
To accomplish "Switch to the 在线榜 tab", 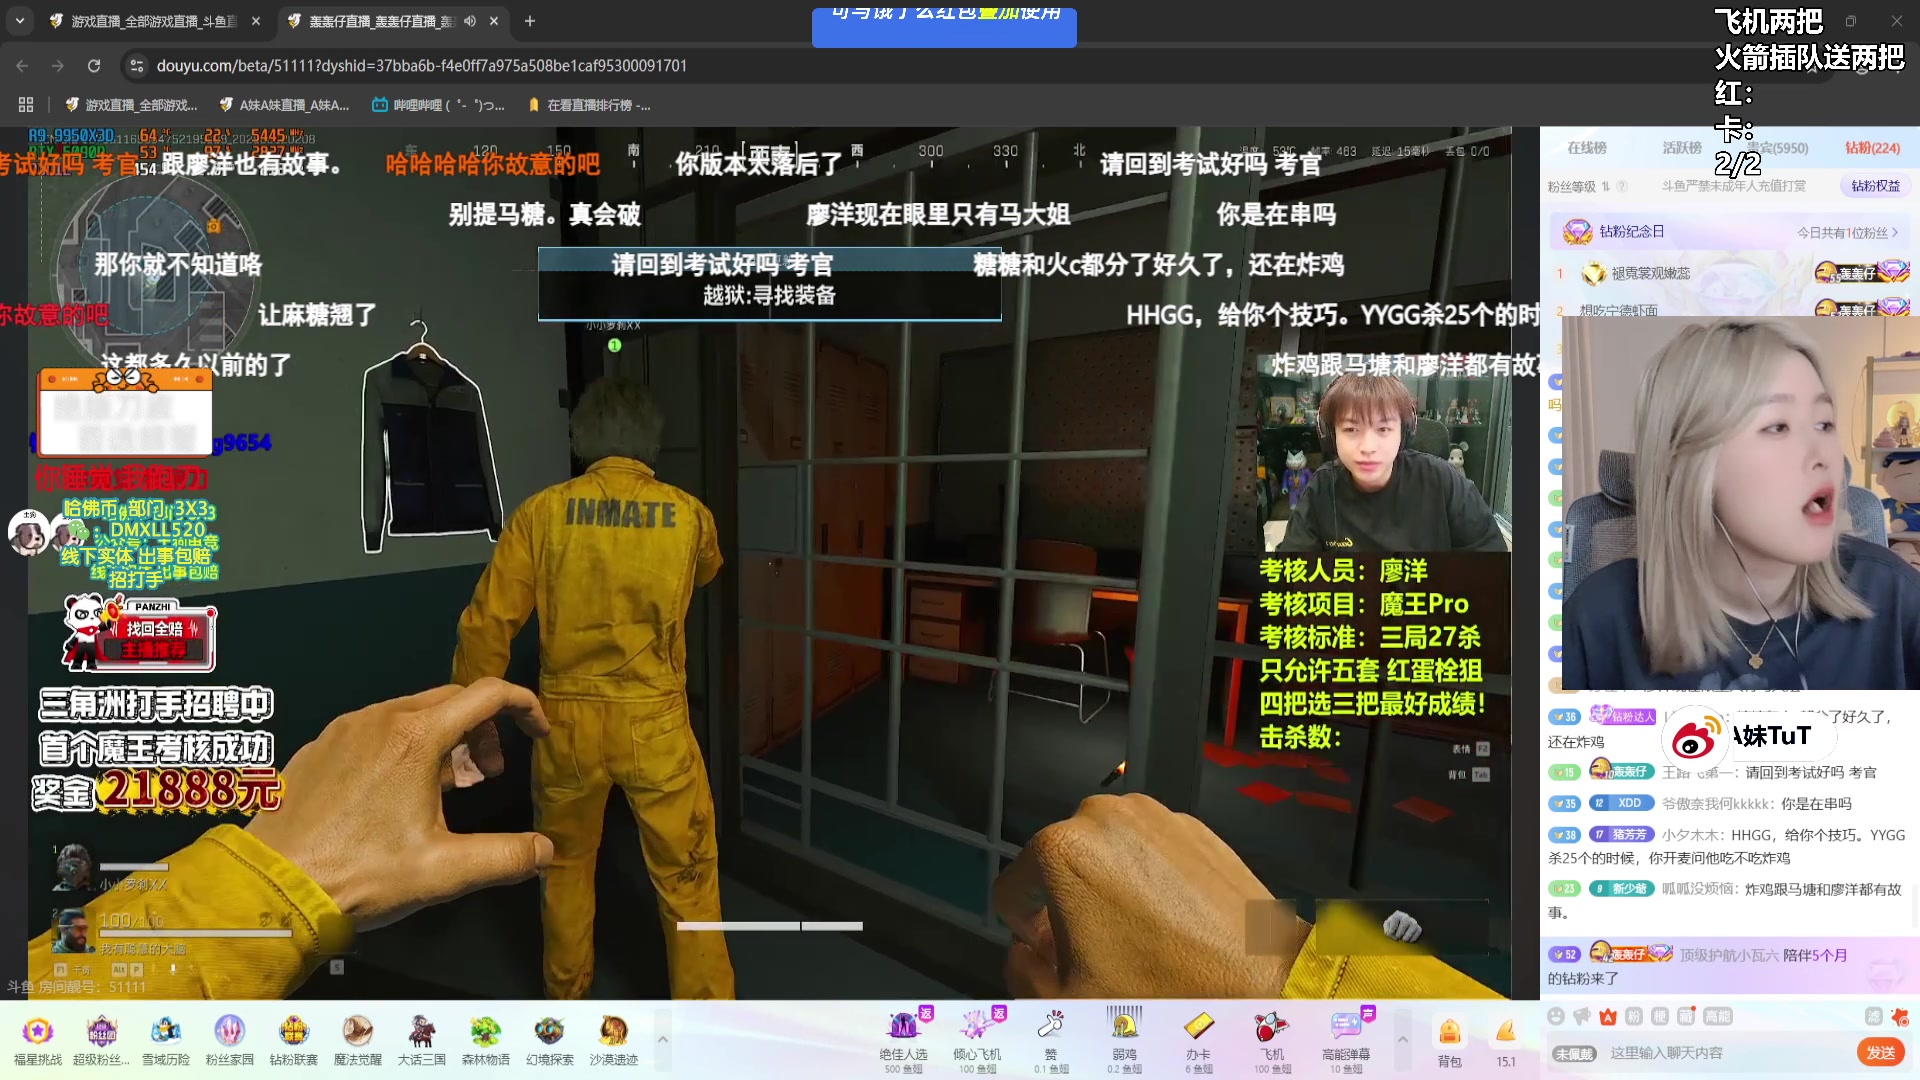I will [1587, 148].
